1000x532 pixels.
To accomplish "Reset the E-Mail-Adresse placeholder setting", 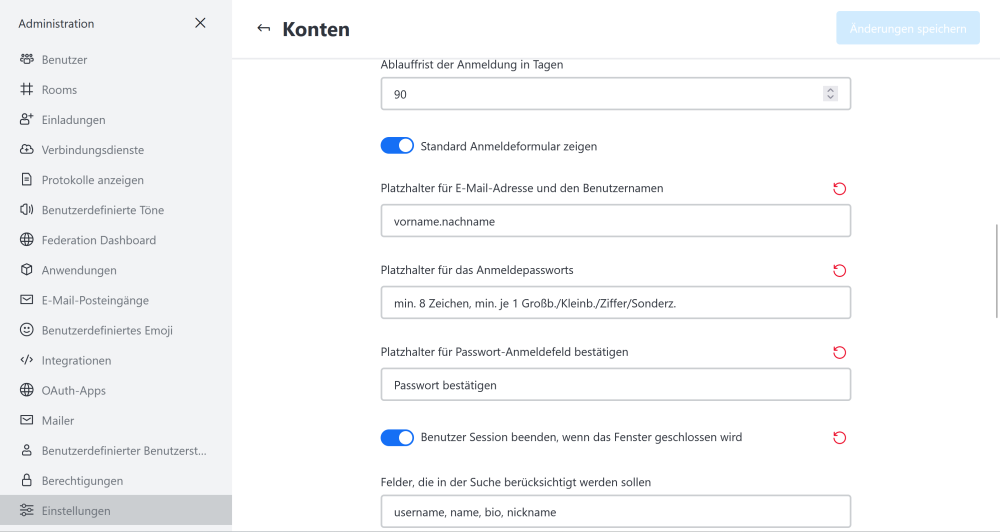I will pyautogui.click(x=839, y=188).
